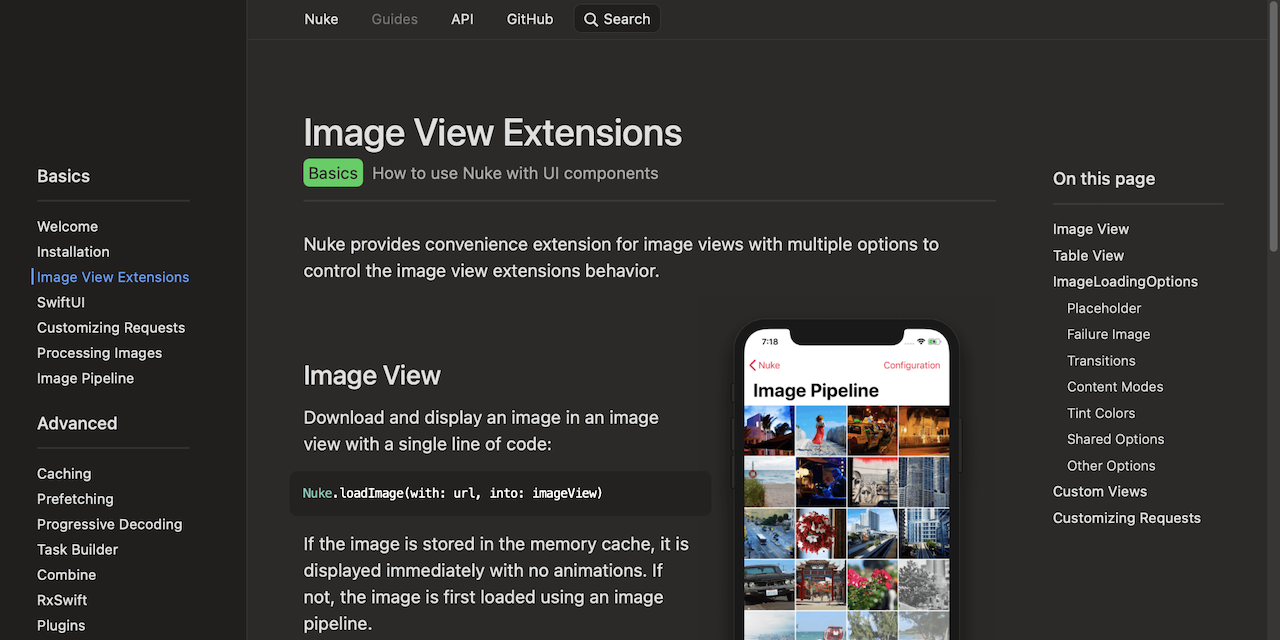This screenshot has height=640, width=1280.
Task: Jump to ImageLoadingOptions in the page outline
Action: tap(1125, 282)
